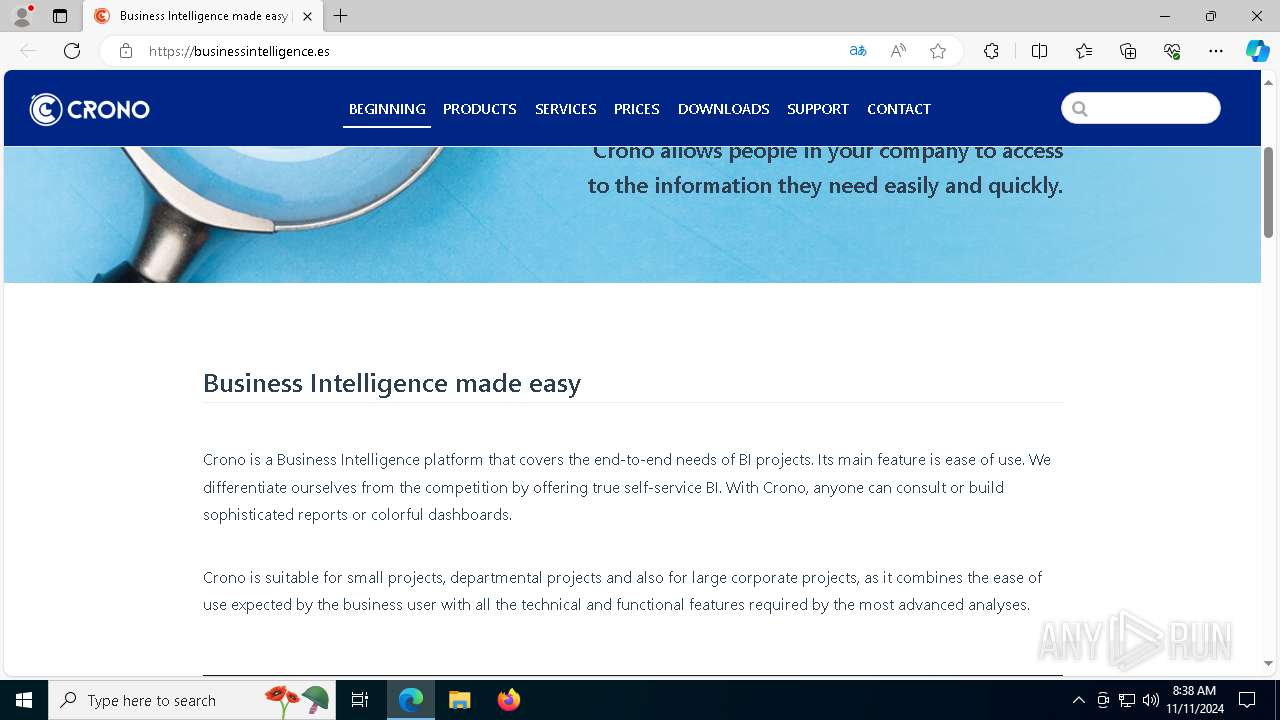
Task: Open Edge Settings and more menu
Action: (1216, 51)
